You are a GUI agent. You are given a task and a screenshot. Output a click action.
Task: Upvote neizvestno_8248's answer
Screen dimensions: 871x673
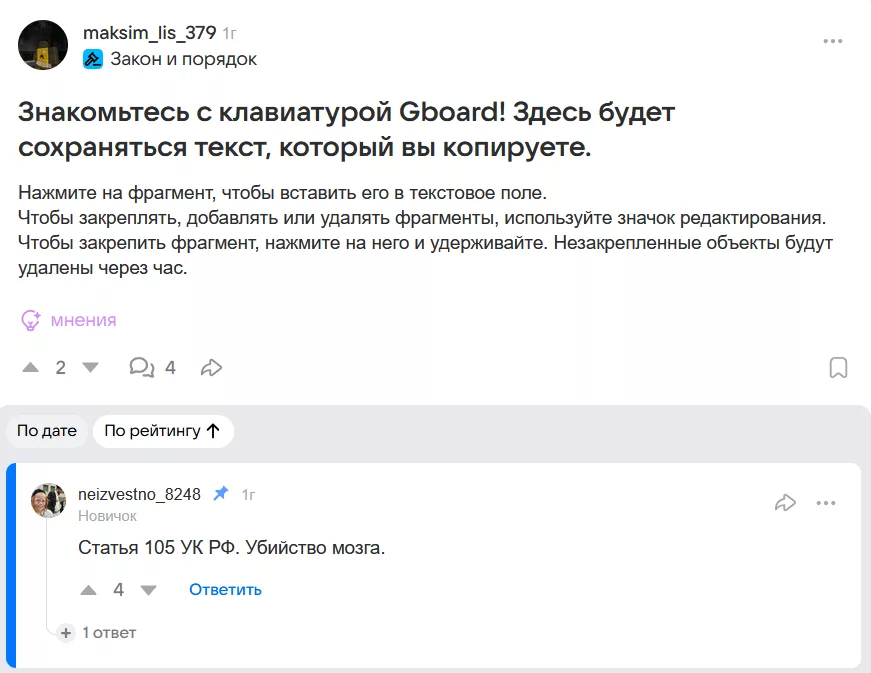click(88, 590)
